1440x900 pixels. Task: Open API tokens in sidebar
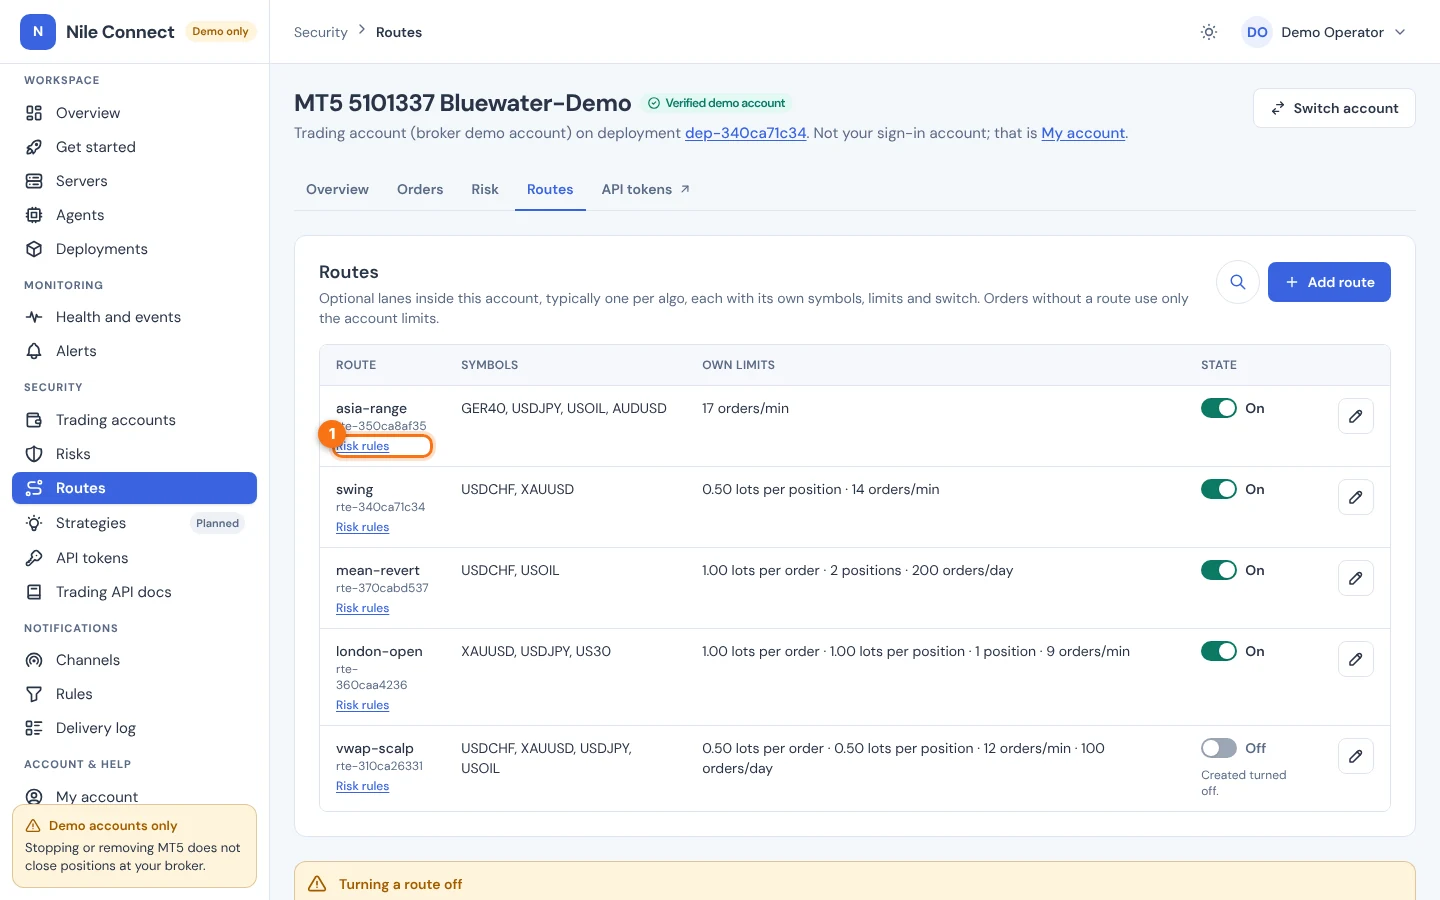click(x=134, y=558)
